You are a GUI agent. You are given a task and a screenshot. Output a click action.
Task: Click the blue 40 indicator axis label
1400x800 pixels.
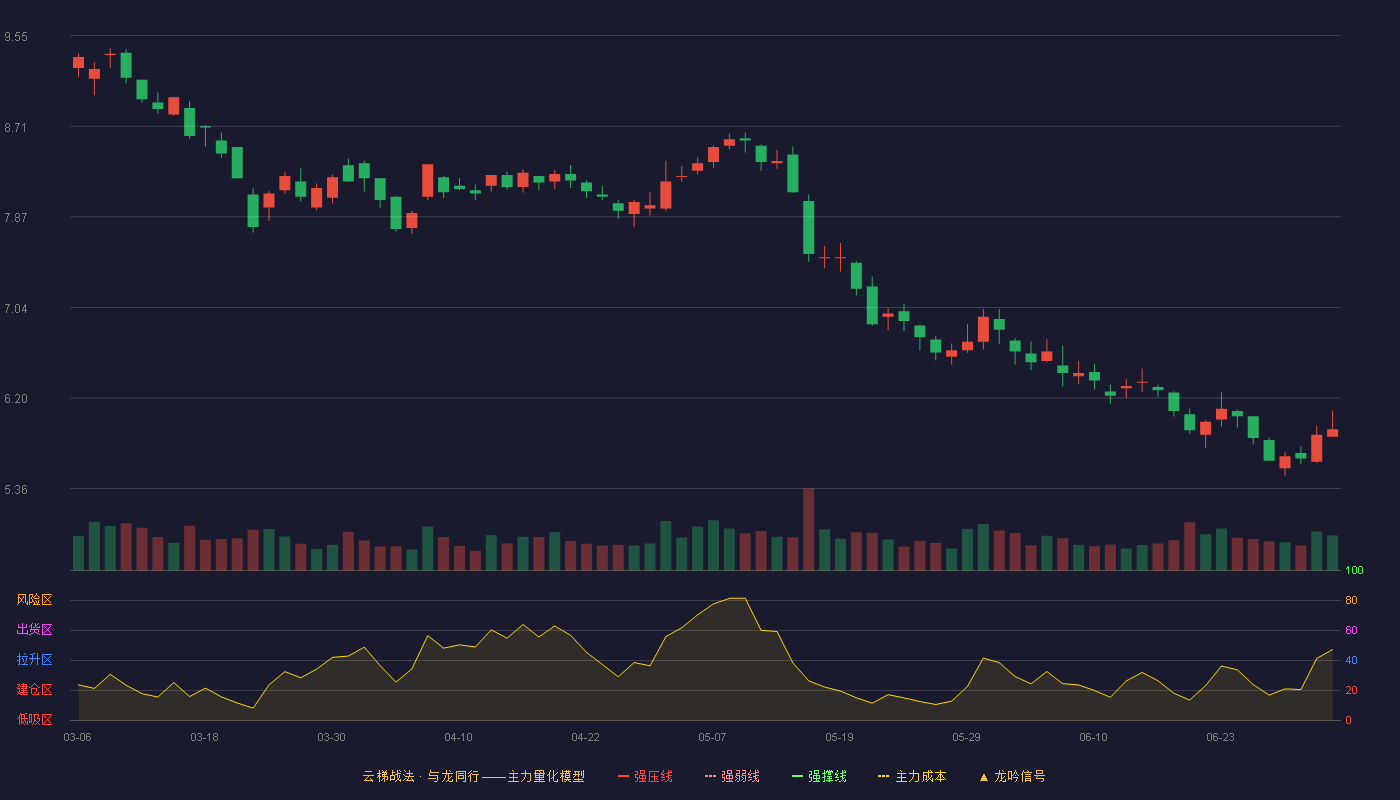click(1351, 661)
